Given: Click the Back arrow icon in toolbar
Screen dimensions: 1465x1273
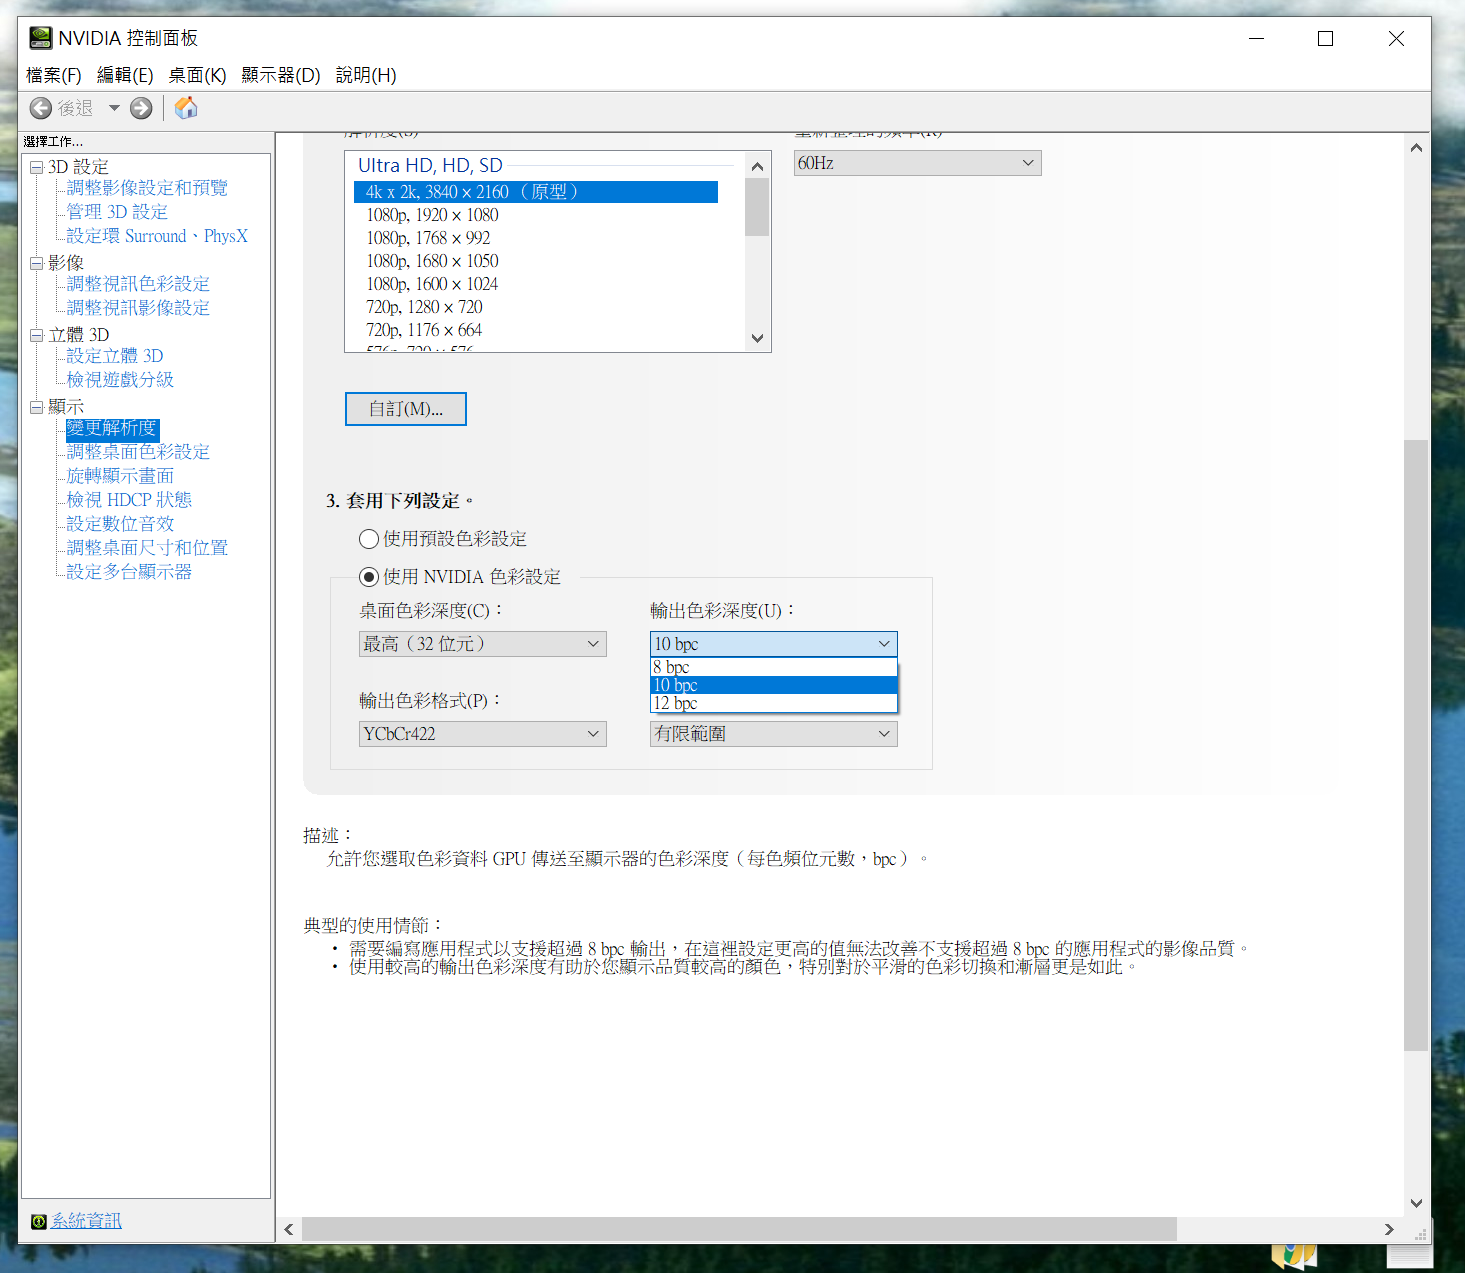Looking at the screenshot, I should click(x=41, y=108).
